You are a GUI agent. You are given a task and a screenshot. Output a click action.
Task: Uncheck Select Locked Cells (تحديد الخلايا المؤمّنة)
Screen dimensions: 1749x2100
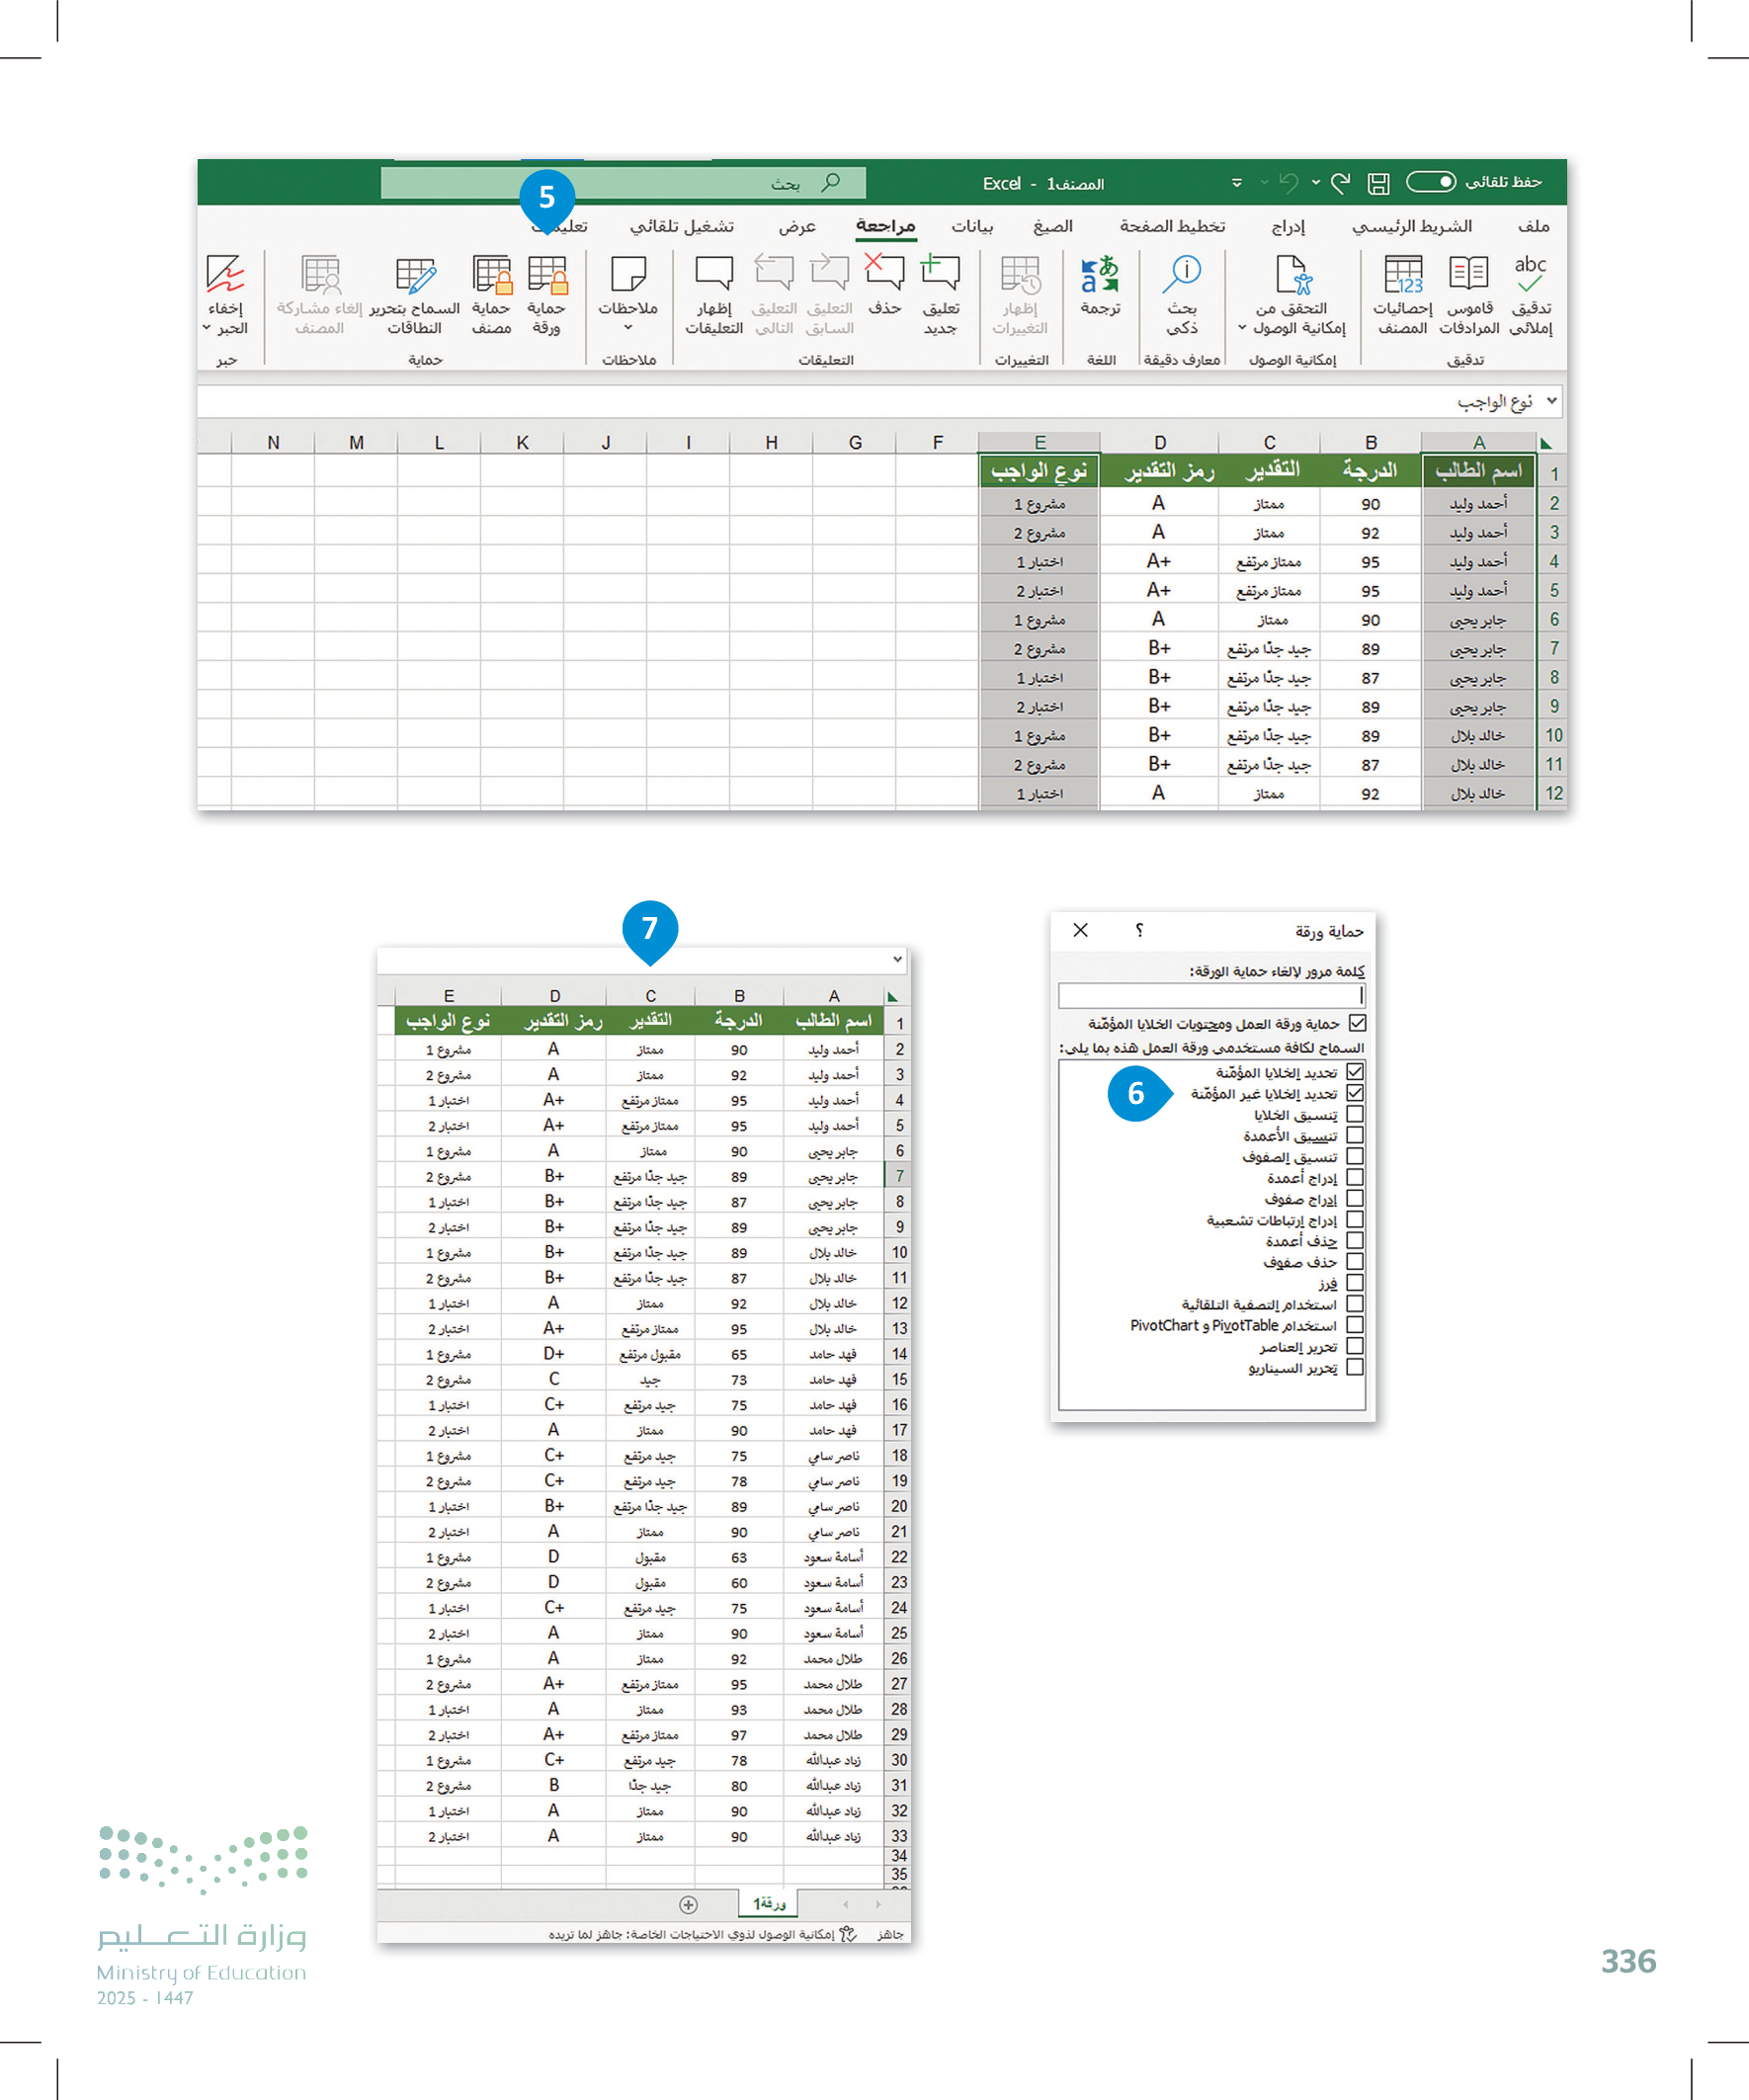[1355, 1072]
